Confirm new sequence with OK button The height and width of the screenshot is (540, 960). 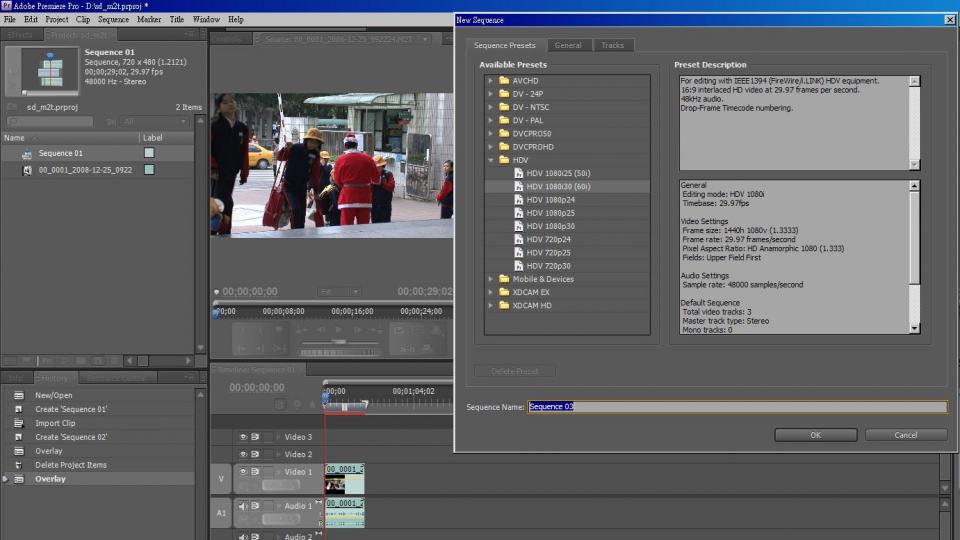click(x=815, y=435)
